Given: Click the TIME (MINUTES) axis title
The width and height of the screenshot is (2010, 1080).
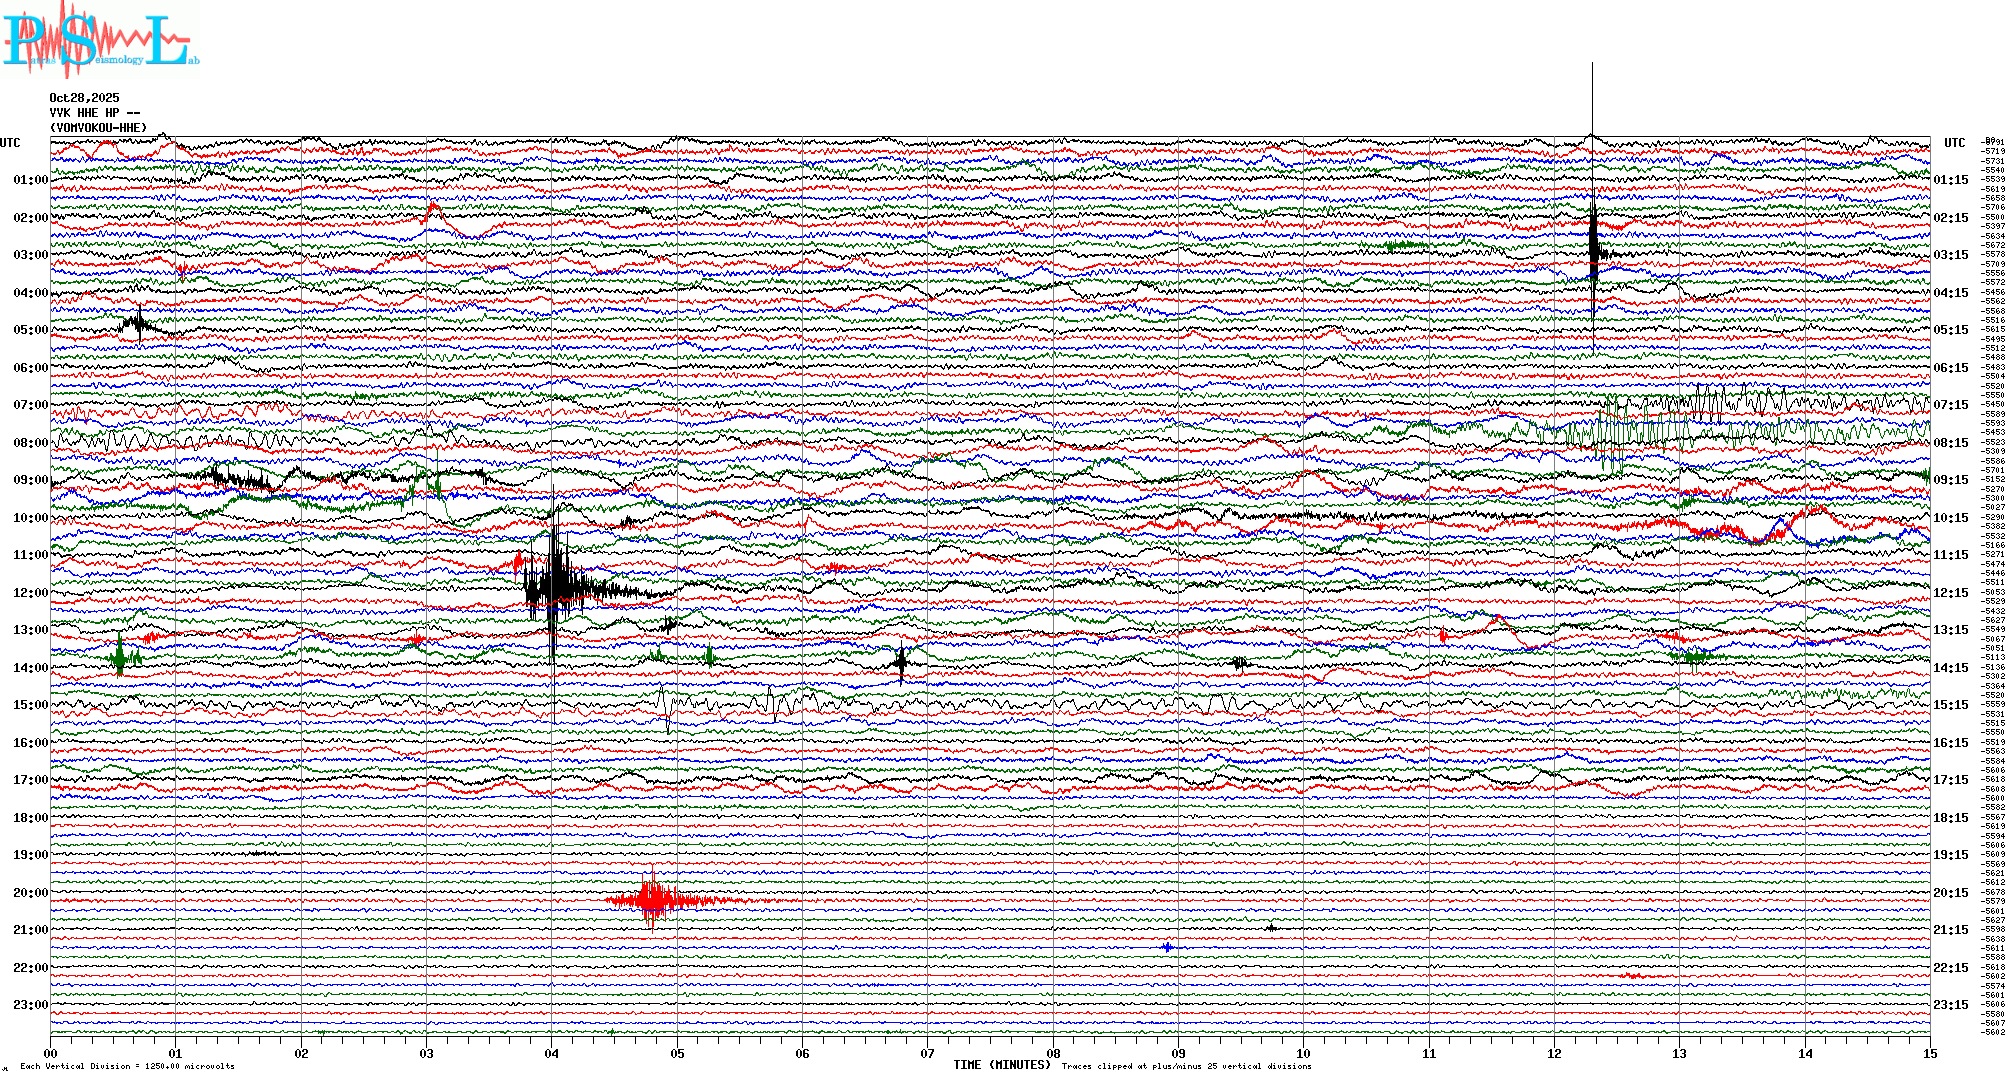Looking at the screenshot, I should point(1001,1065).
